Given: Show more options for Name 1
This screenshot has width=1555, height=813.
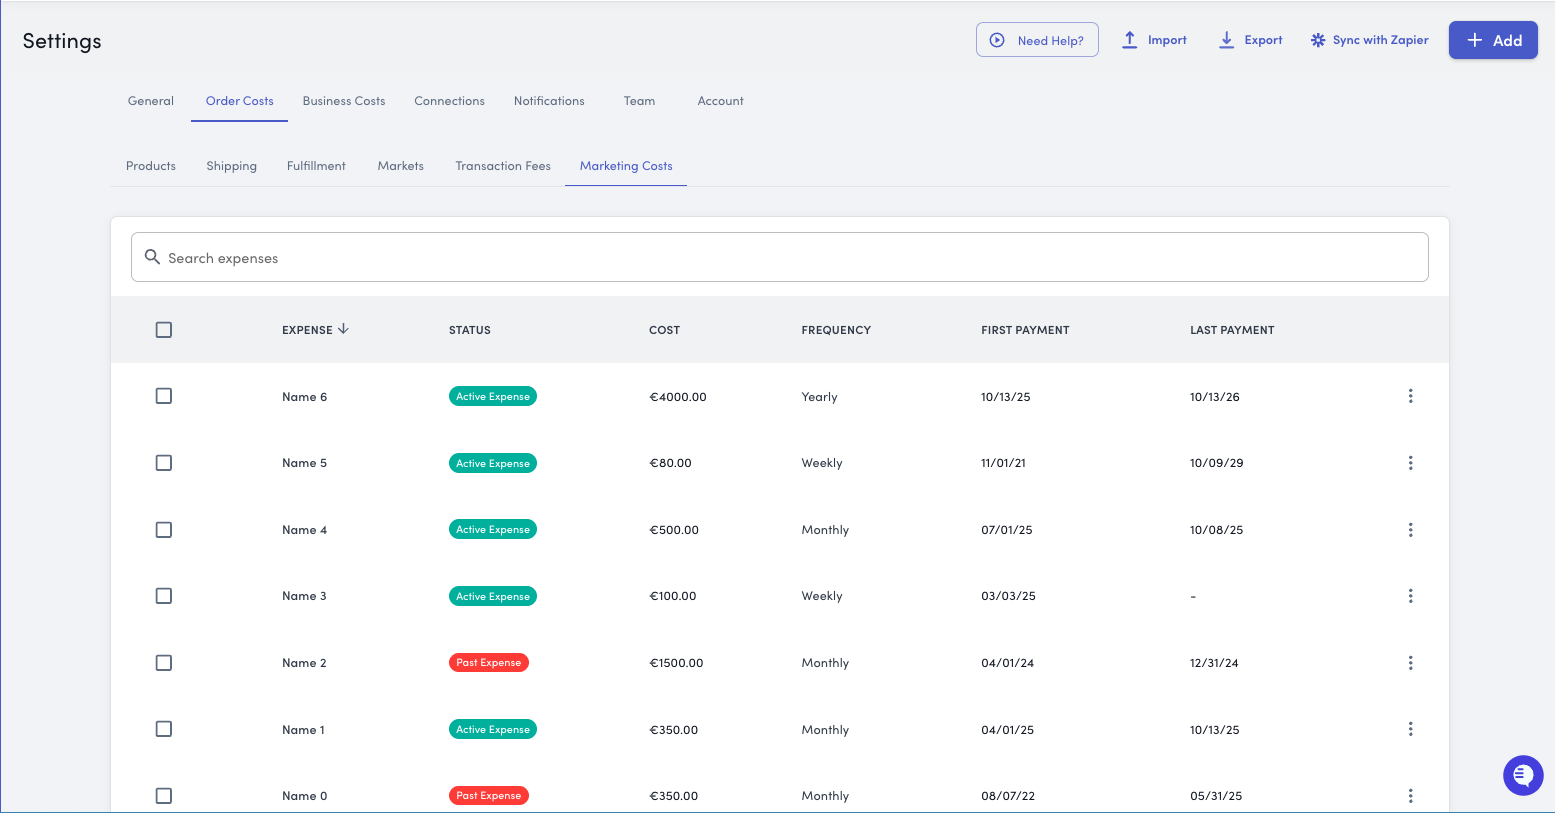Looking at the screenshot, I should click(1410, 729).
